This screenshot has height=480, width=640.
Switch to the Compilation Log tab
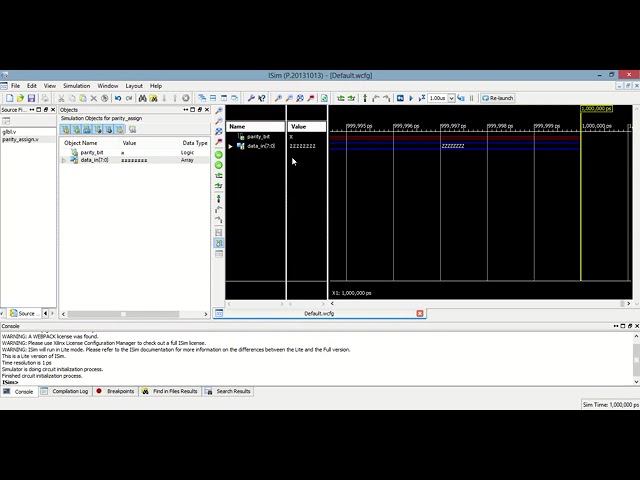click(65, 391)
